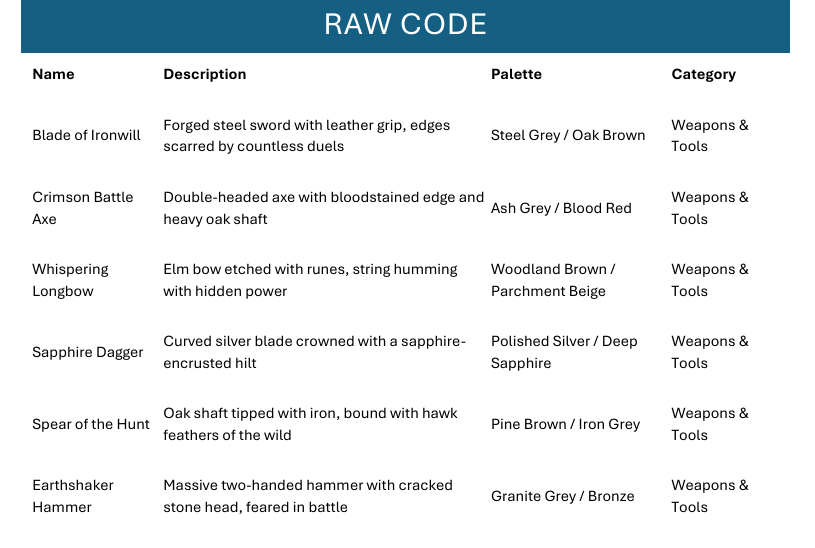Click the RAW CODE title banner
Image resolution: width=815 pixels, height=548 pixels.
[405, 25]
